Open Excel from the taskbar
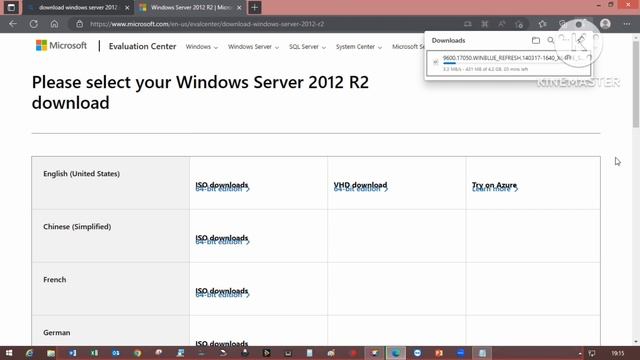640x360 pixels. tap(94, 353)
